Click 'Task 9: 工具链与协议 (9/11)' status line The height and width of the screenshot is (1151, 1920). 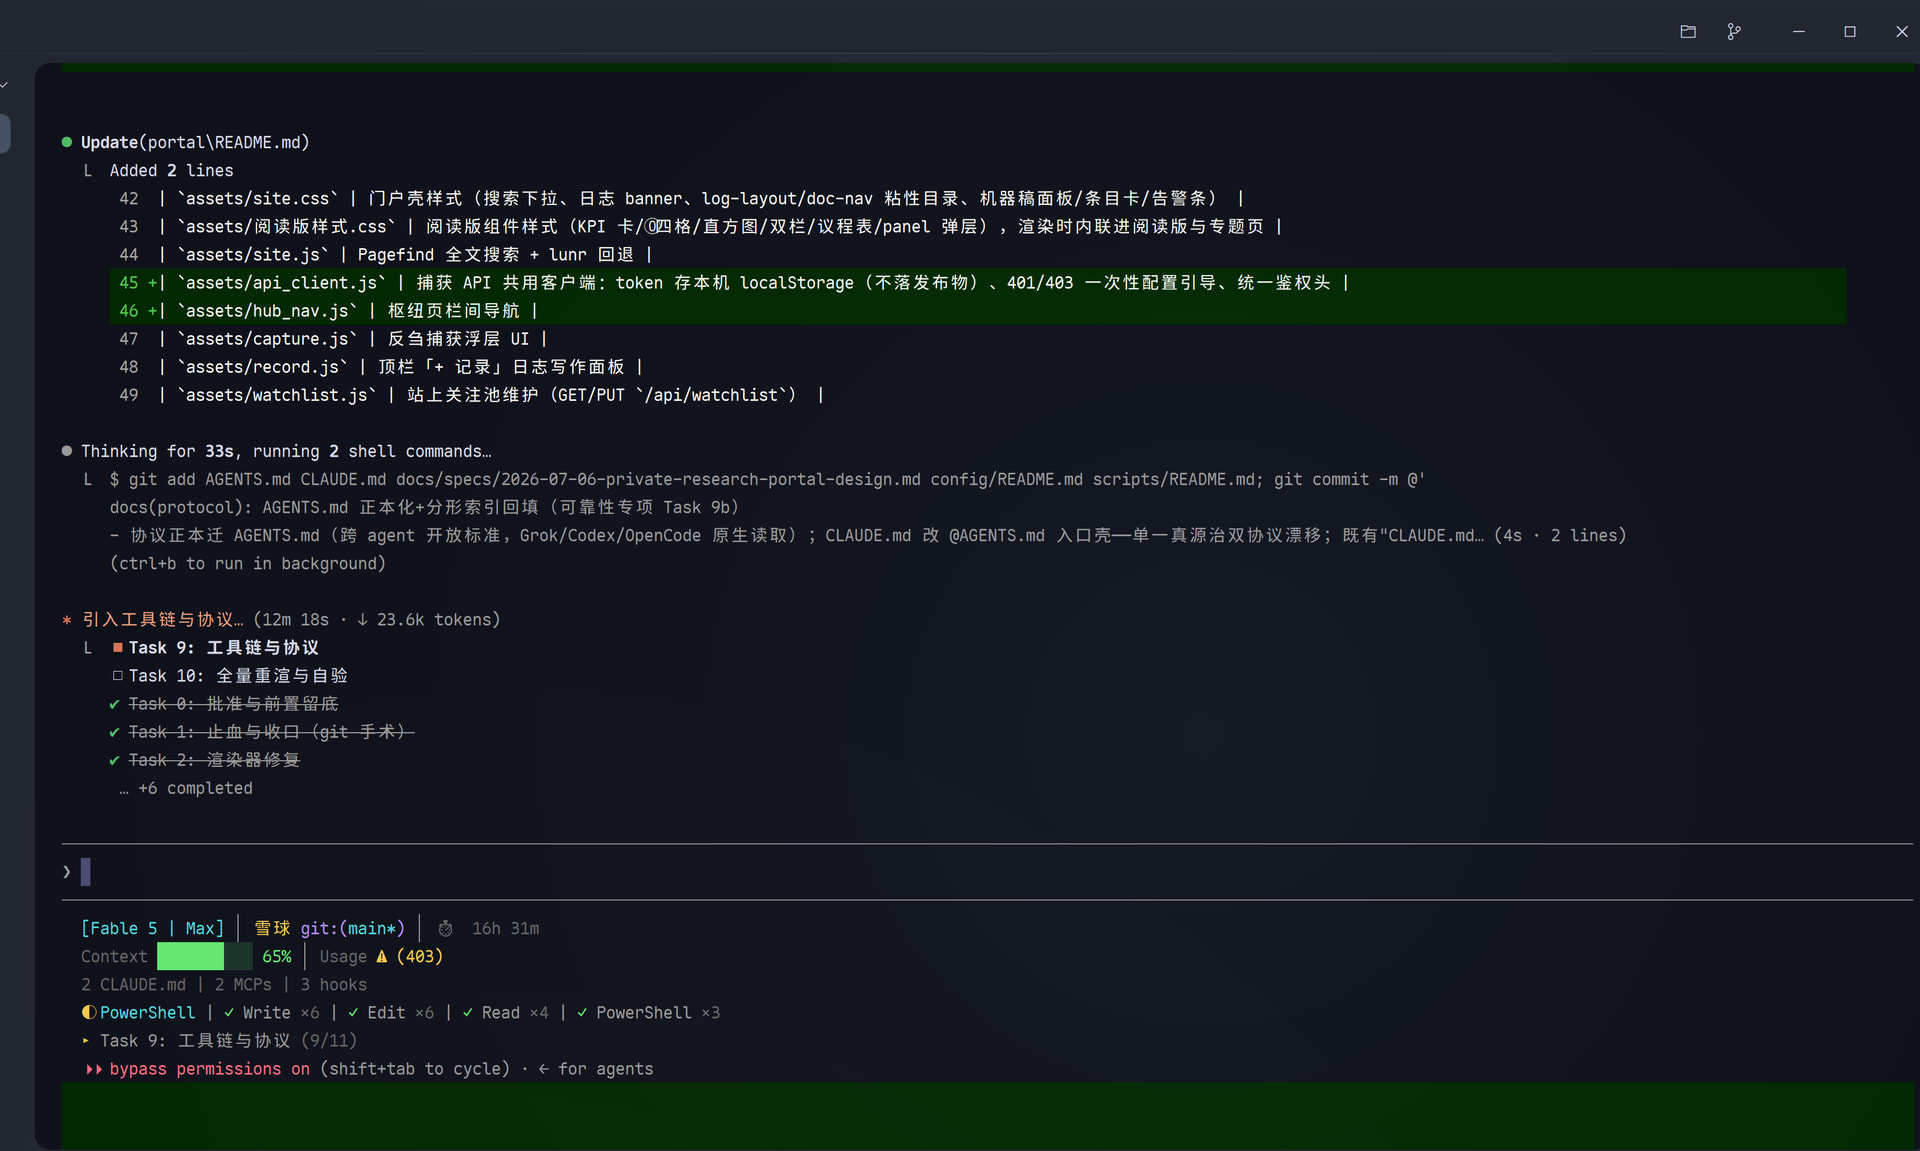[229, 1041]
